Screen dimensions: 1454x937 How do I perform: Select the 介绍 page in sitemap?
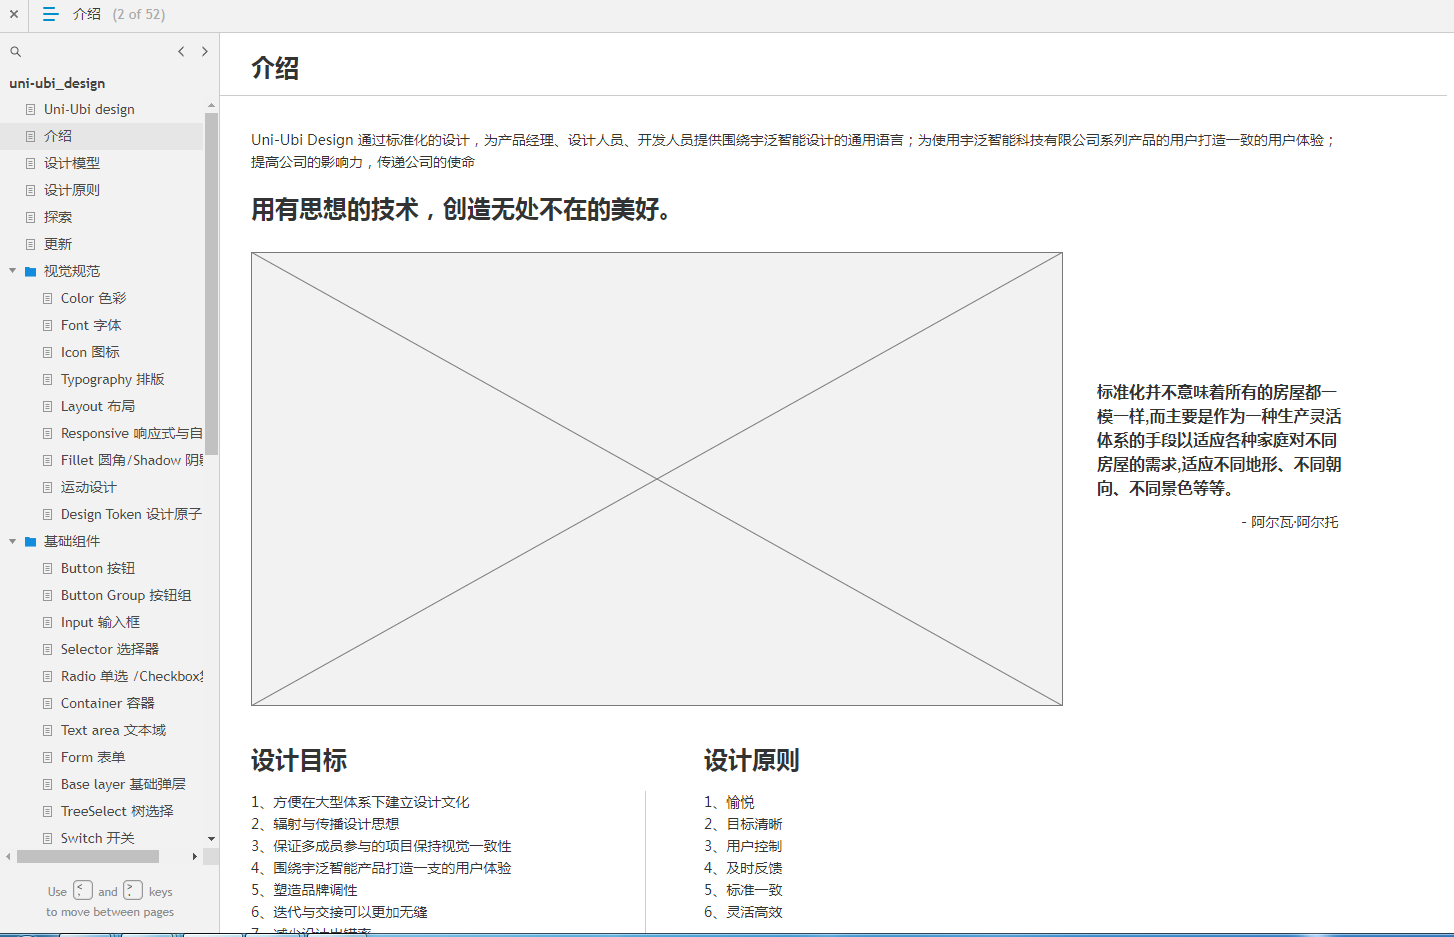[x=58, y=136]
